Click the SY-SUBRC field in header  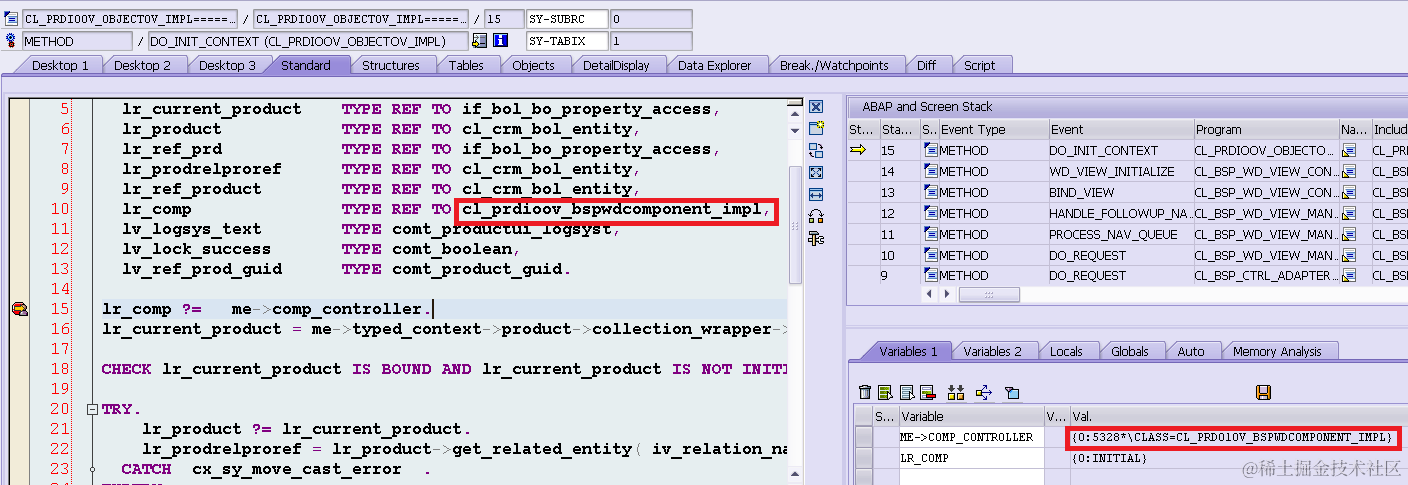567,19
